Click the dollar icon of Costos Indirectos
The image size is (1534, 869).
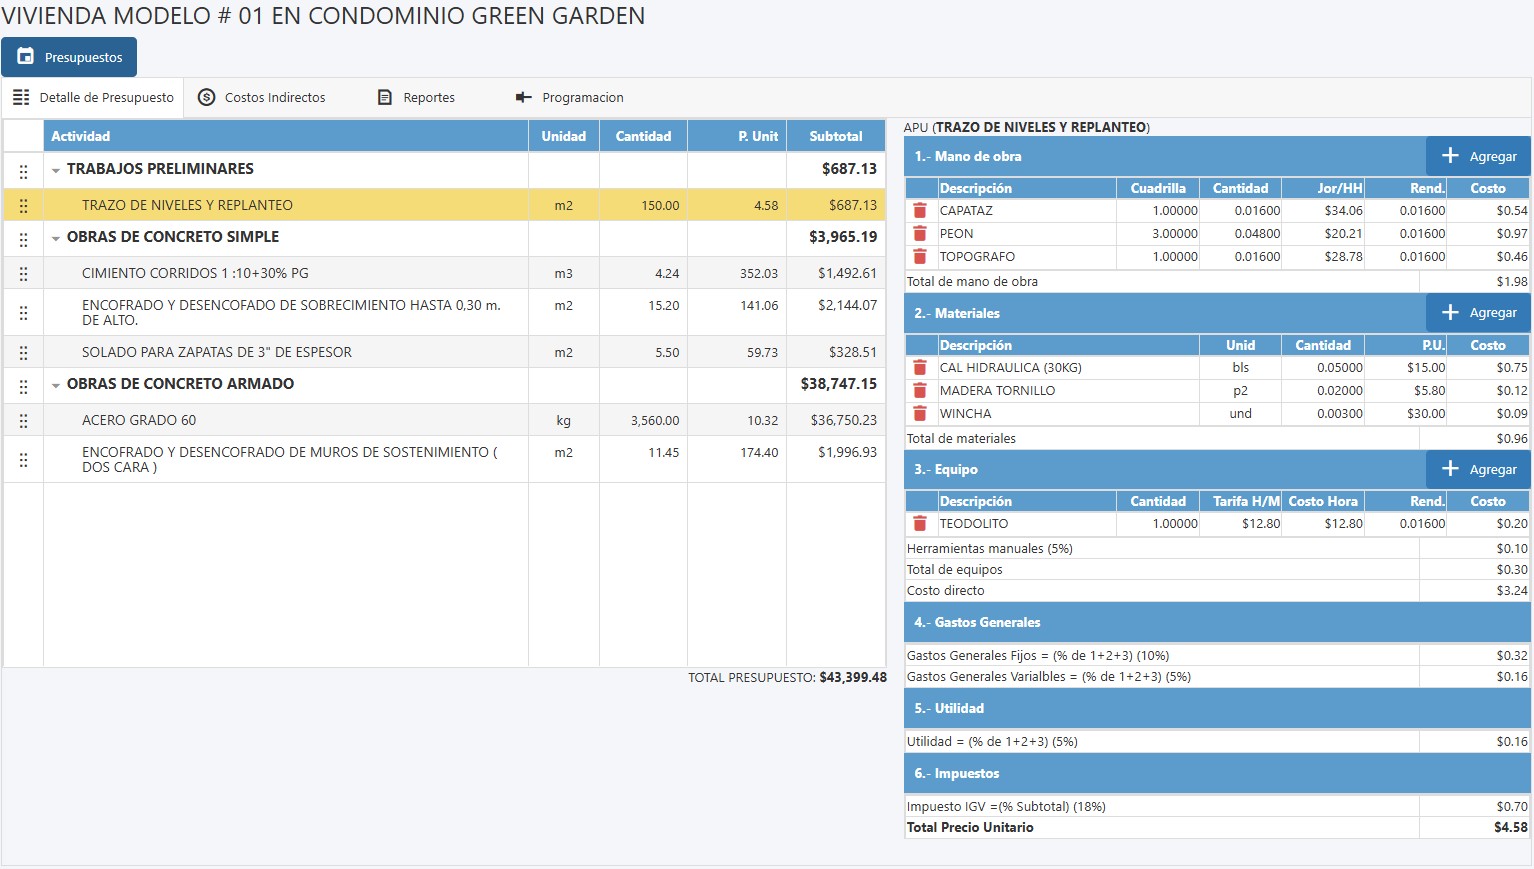[207, 97]
